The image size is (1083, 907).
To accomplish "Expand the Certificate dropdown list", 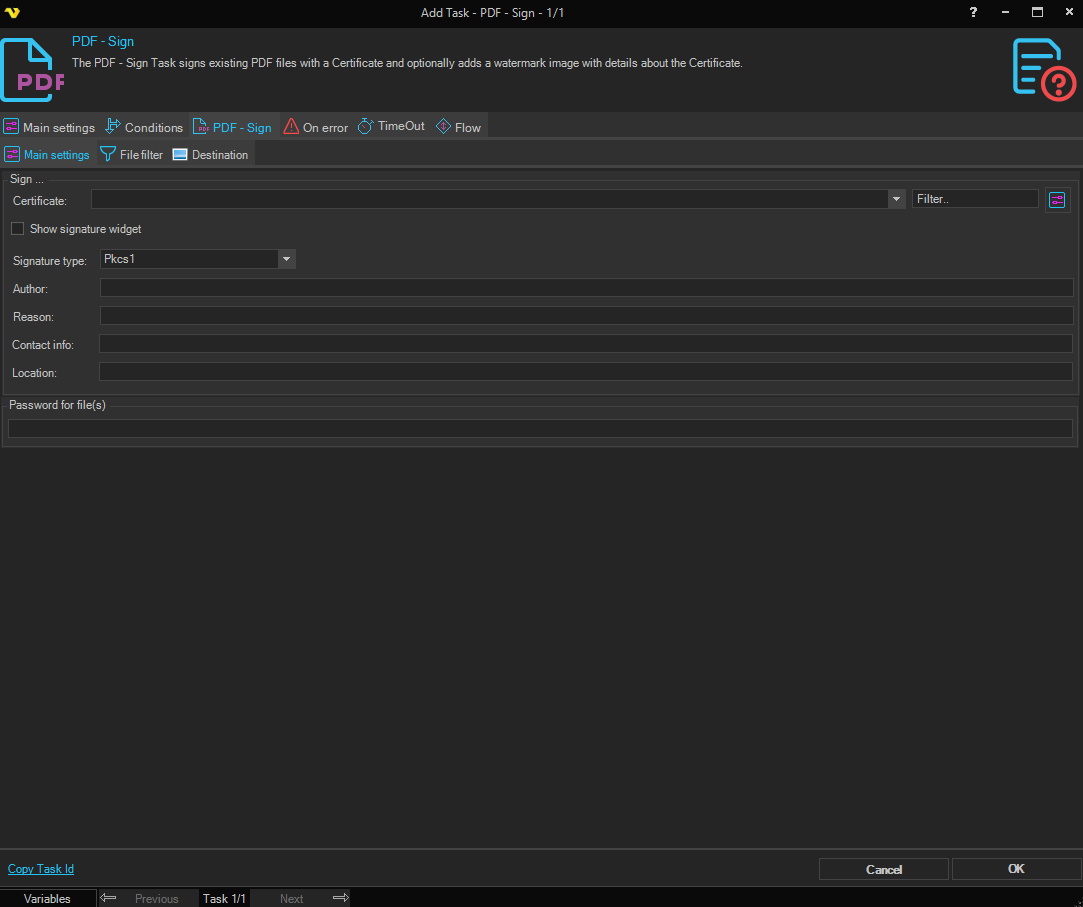I will tap(896, 200).
